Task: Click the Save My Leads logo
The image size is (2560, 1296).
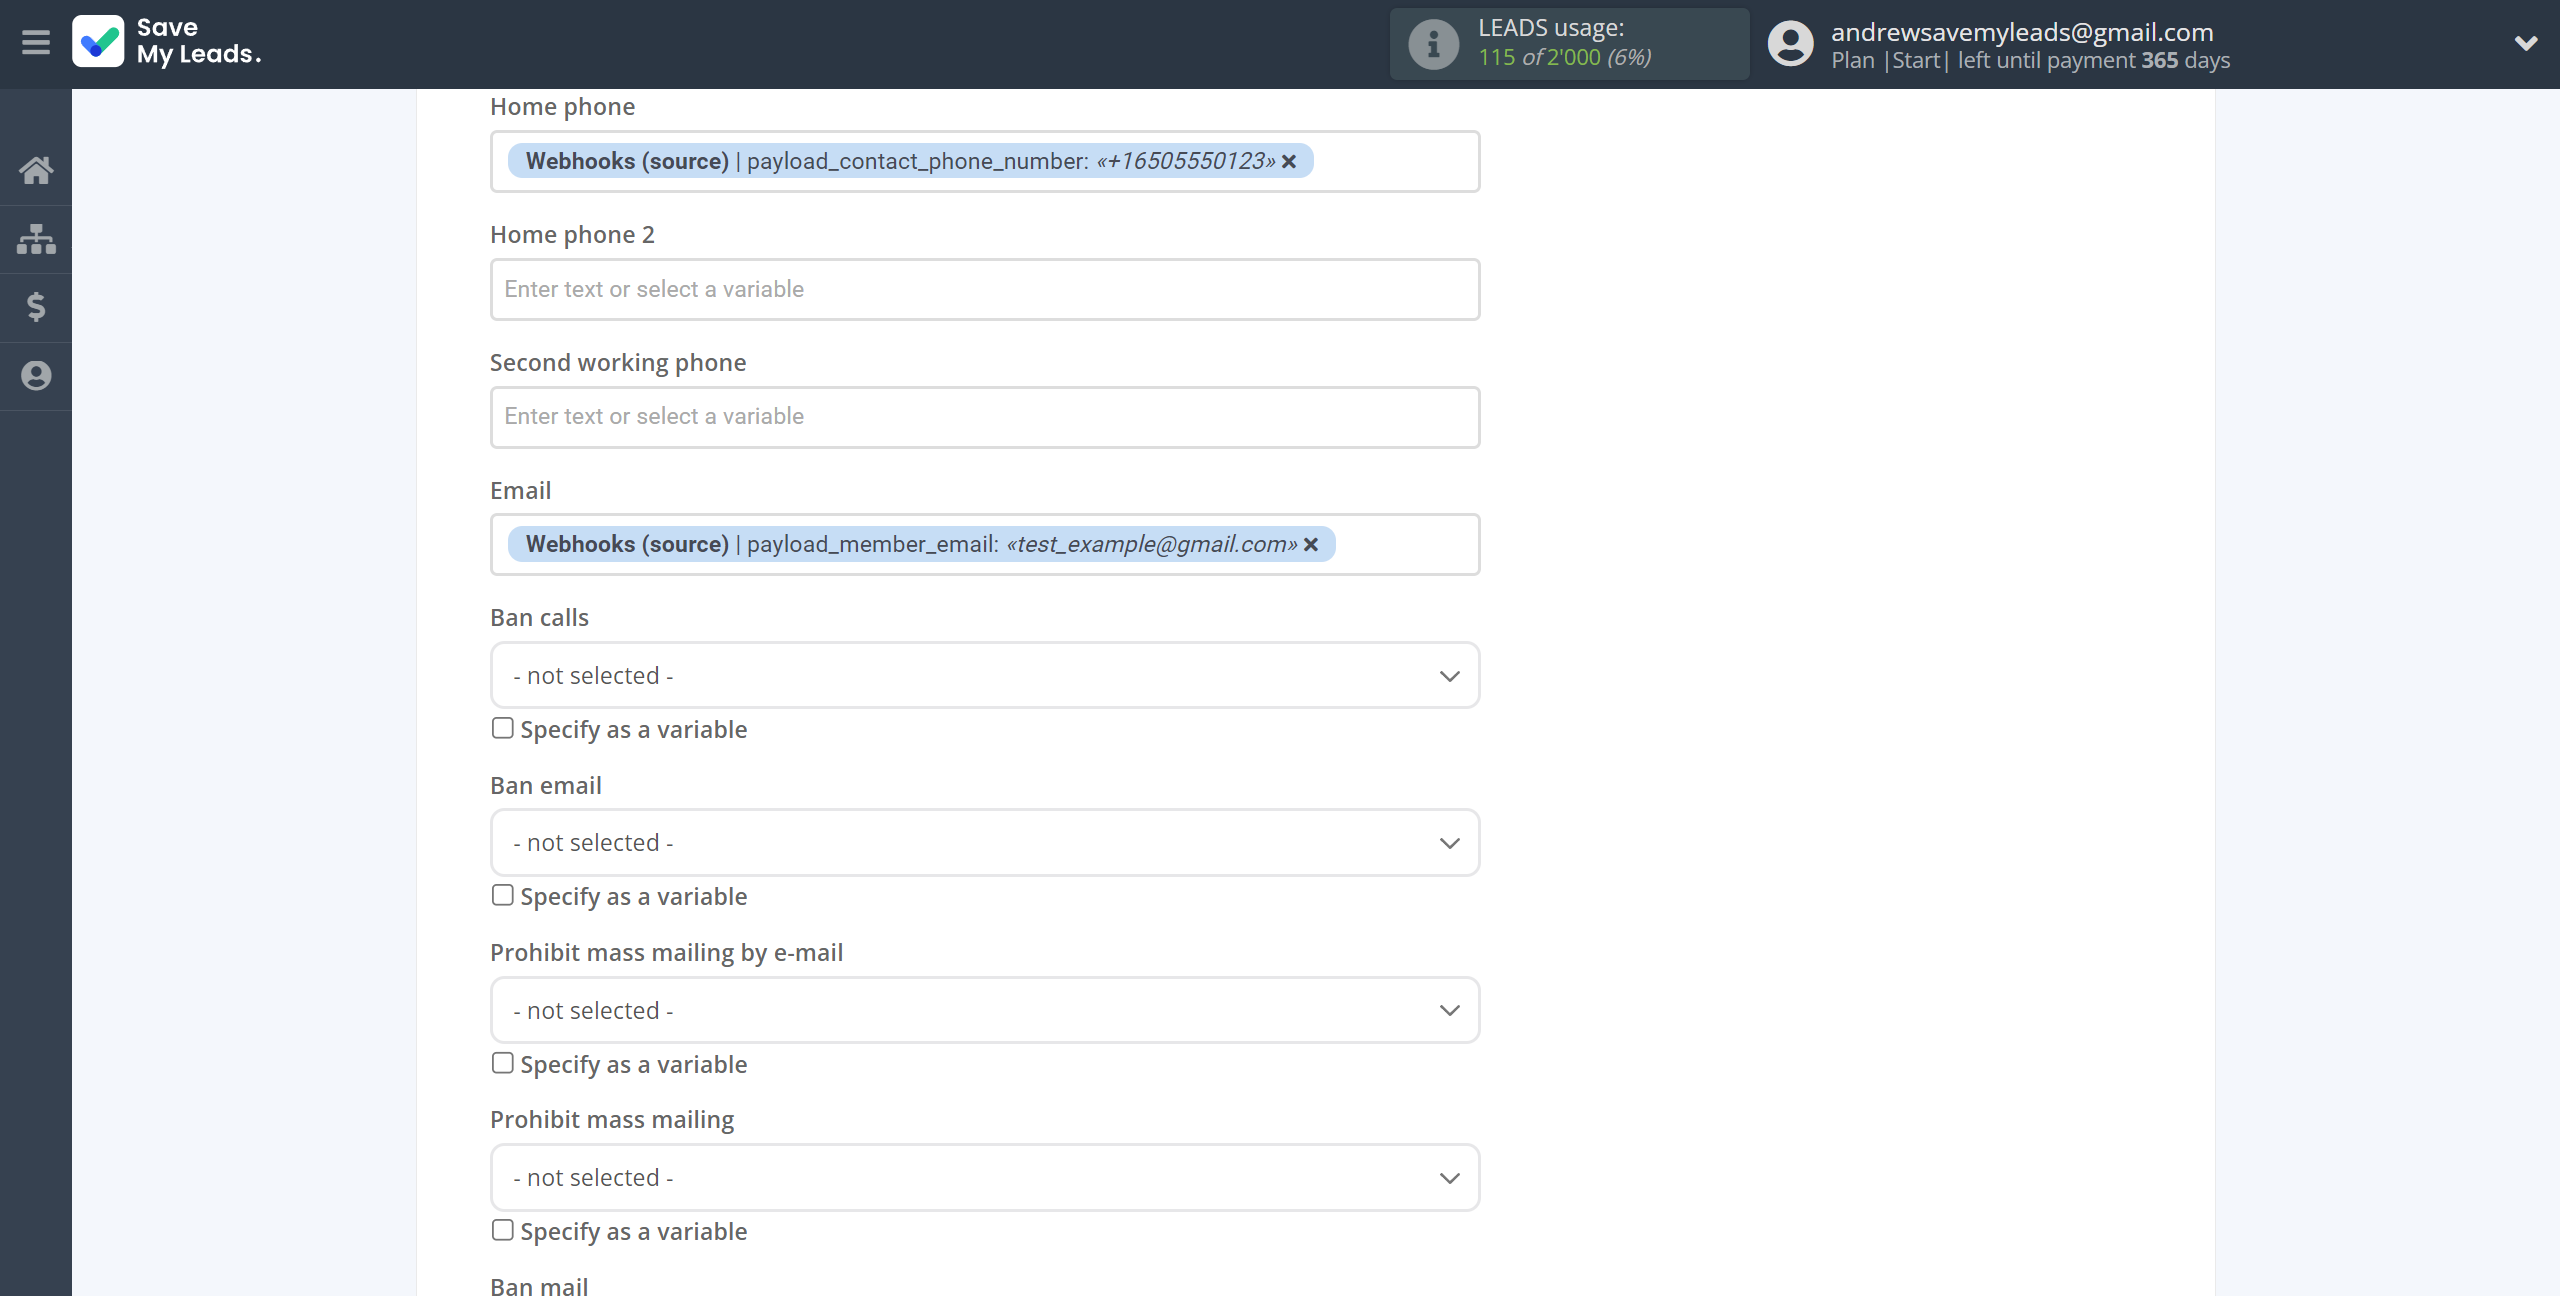Action: click(x=167, y=42)
